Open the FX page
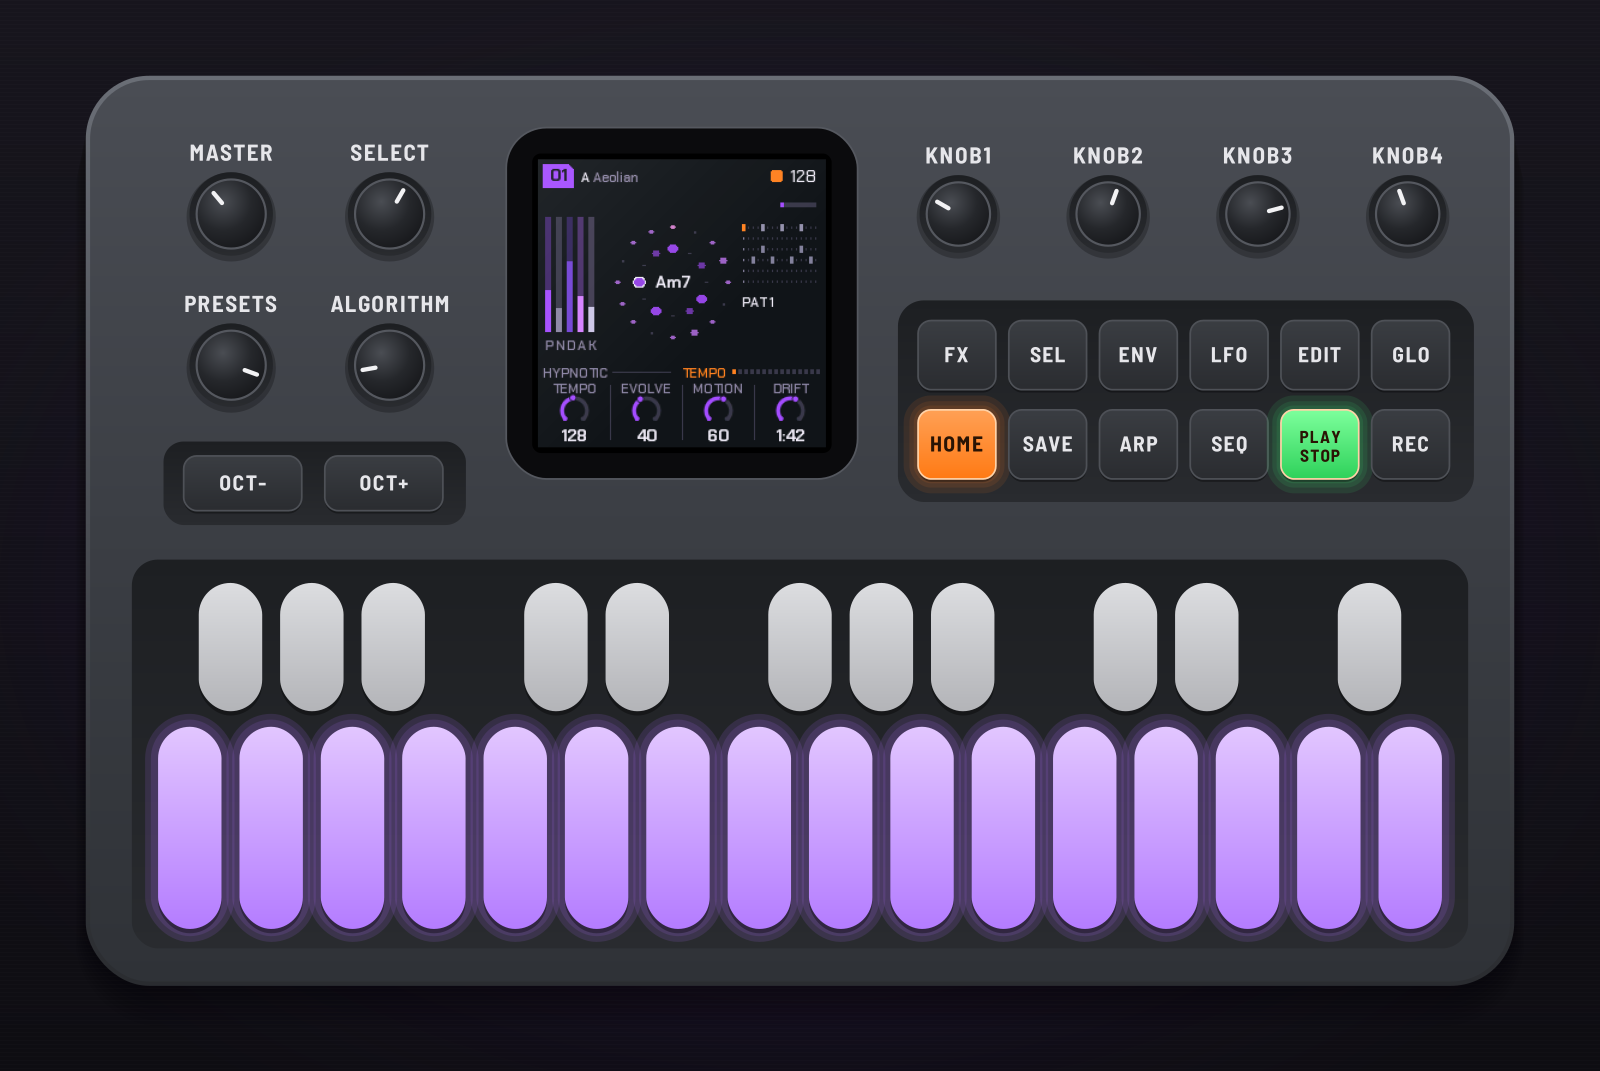Image resolution: width=1600 pixels, height=1071 pixels. point(957,355)
